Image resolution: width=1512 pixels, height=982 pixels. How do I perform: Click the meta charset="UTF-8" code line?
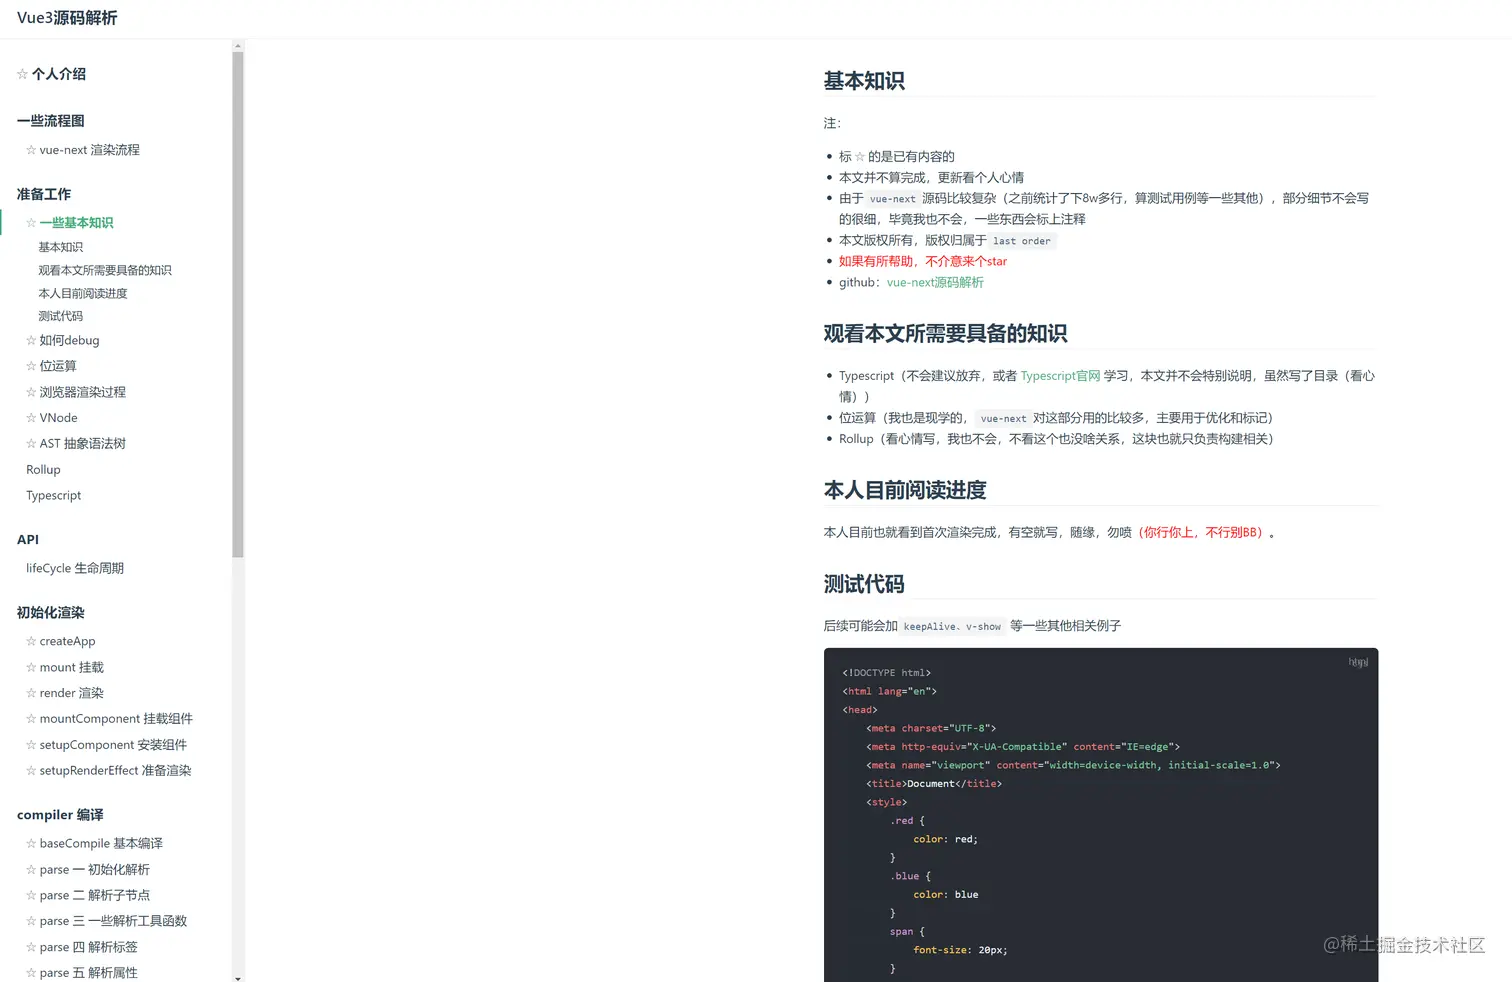pyautogui.click(x=931, y=729)
